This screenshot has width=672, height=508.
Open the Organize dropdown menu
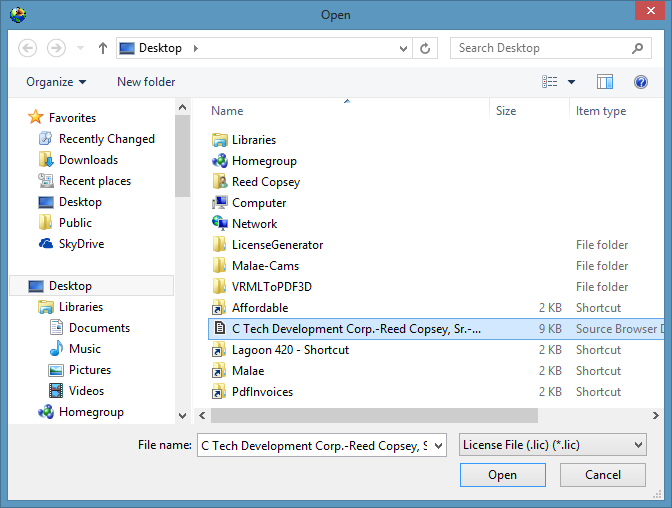[x=56, y=82]
